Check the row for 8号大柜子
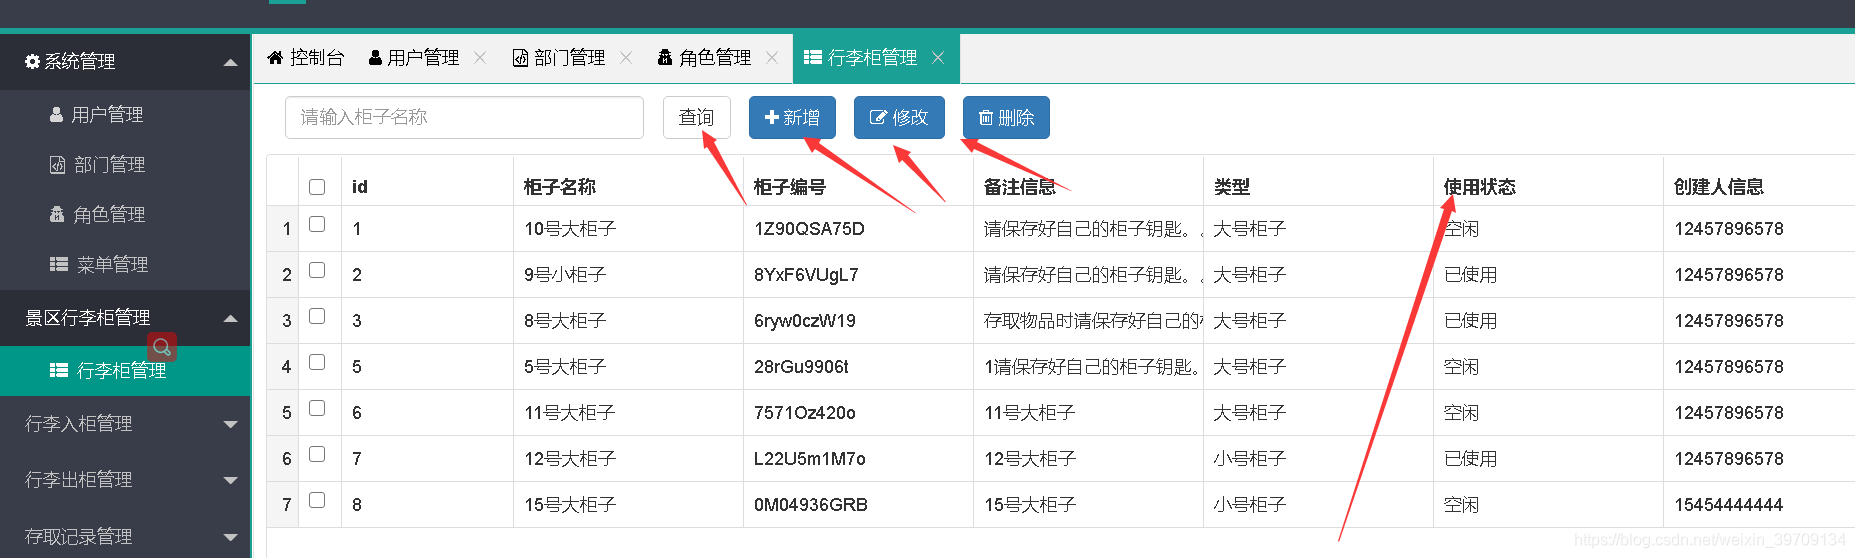The image size is (1855, 558). [x=317, y=316]
